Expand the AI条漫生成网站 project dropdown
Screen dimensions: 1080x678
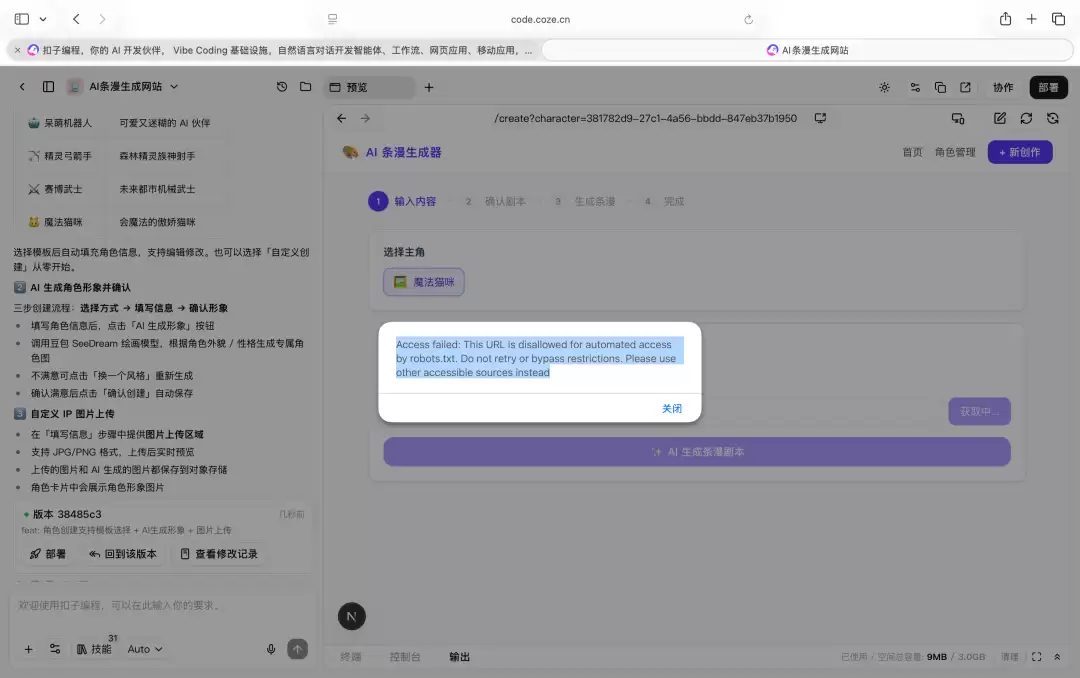(174, 87)
